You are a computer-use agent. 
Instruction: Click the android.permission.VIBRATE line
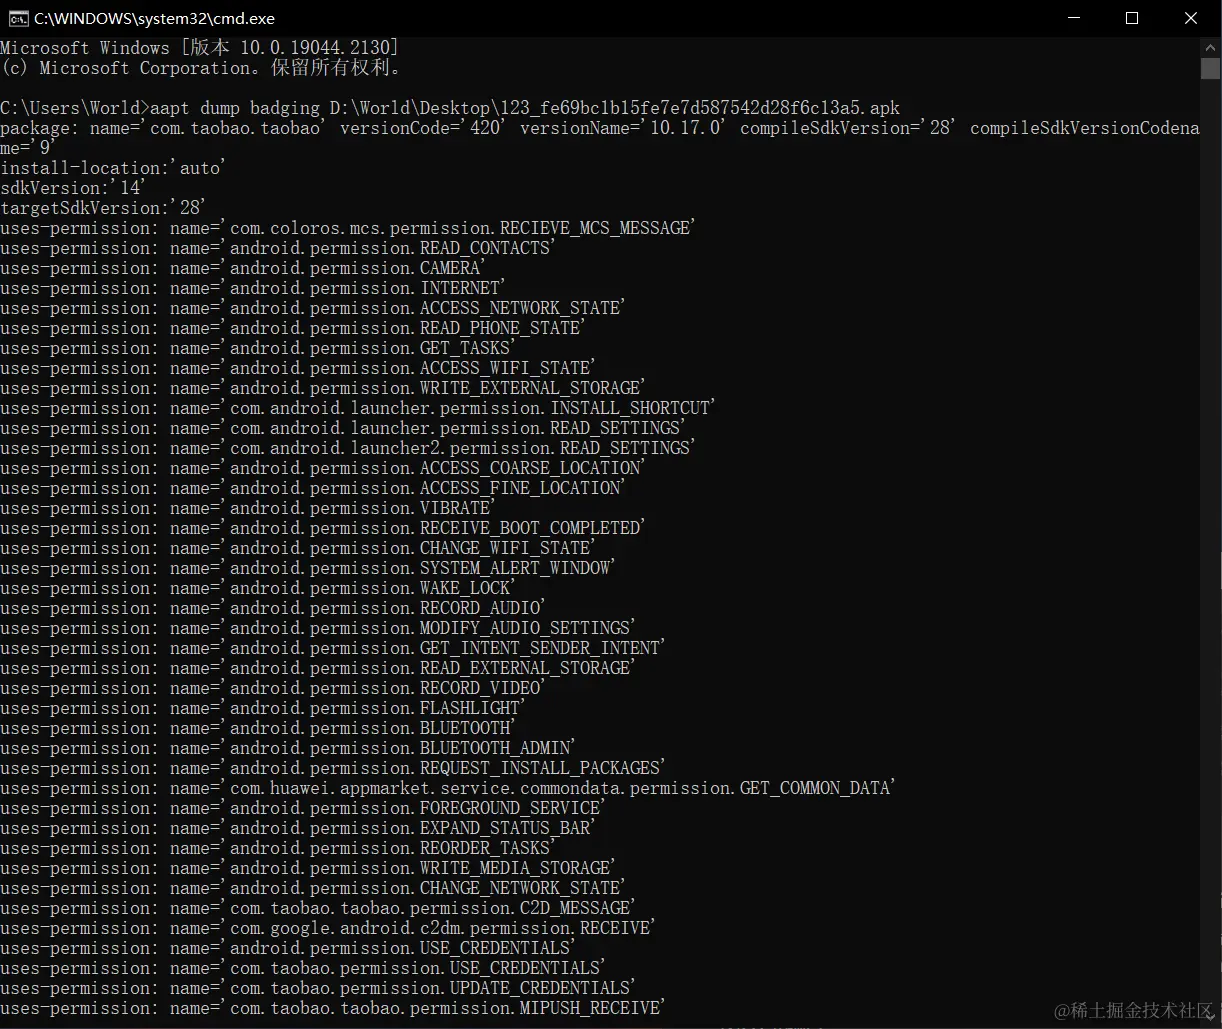(x=248, y=508)
